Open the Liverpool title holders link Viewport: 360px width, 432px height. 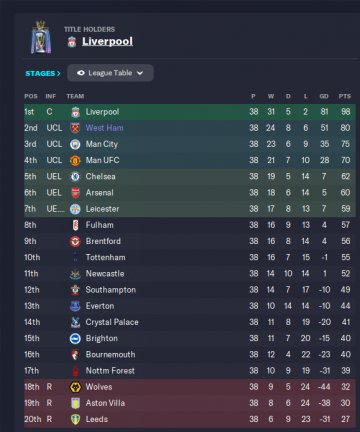[107, 42]
